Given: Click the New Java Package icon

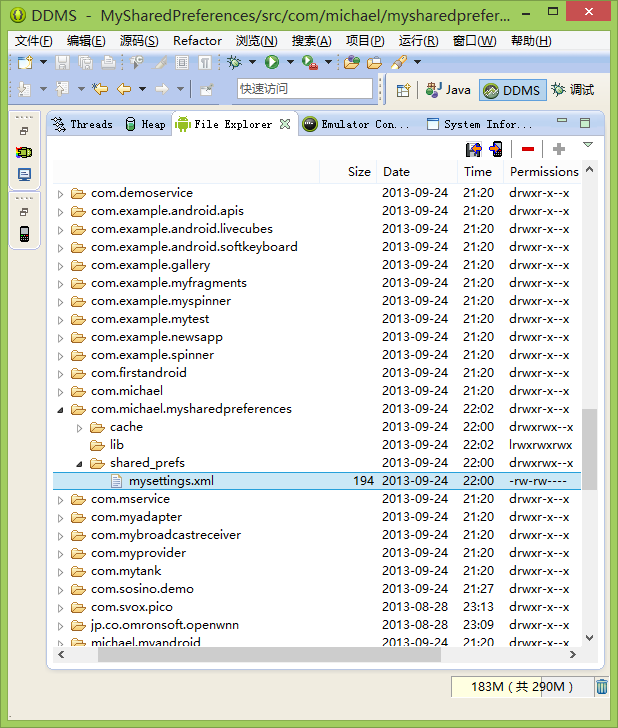Looking at the screenshot, I should point(352,62).
